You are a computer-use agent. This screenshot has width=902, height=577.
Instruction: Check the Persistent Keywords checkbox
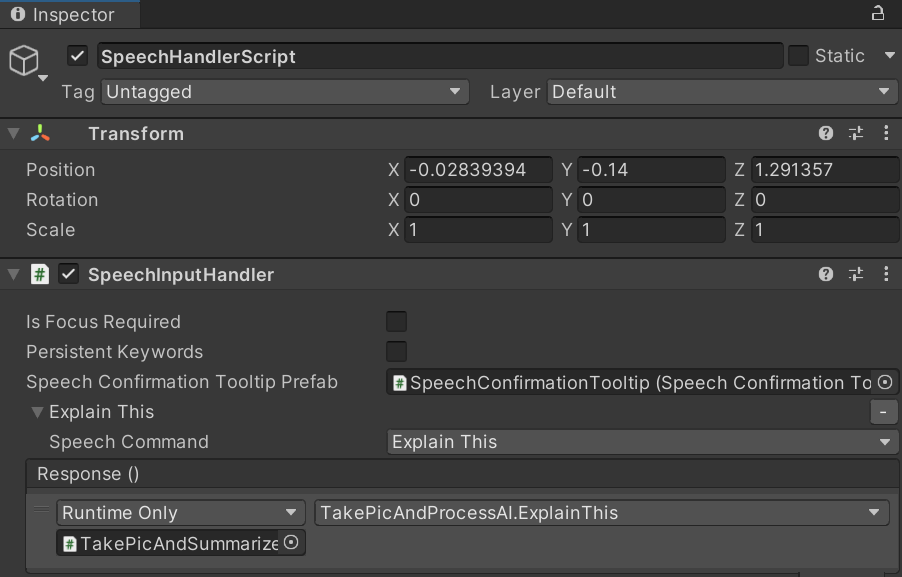point(396,352)
